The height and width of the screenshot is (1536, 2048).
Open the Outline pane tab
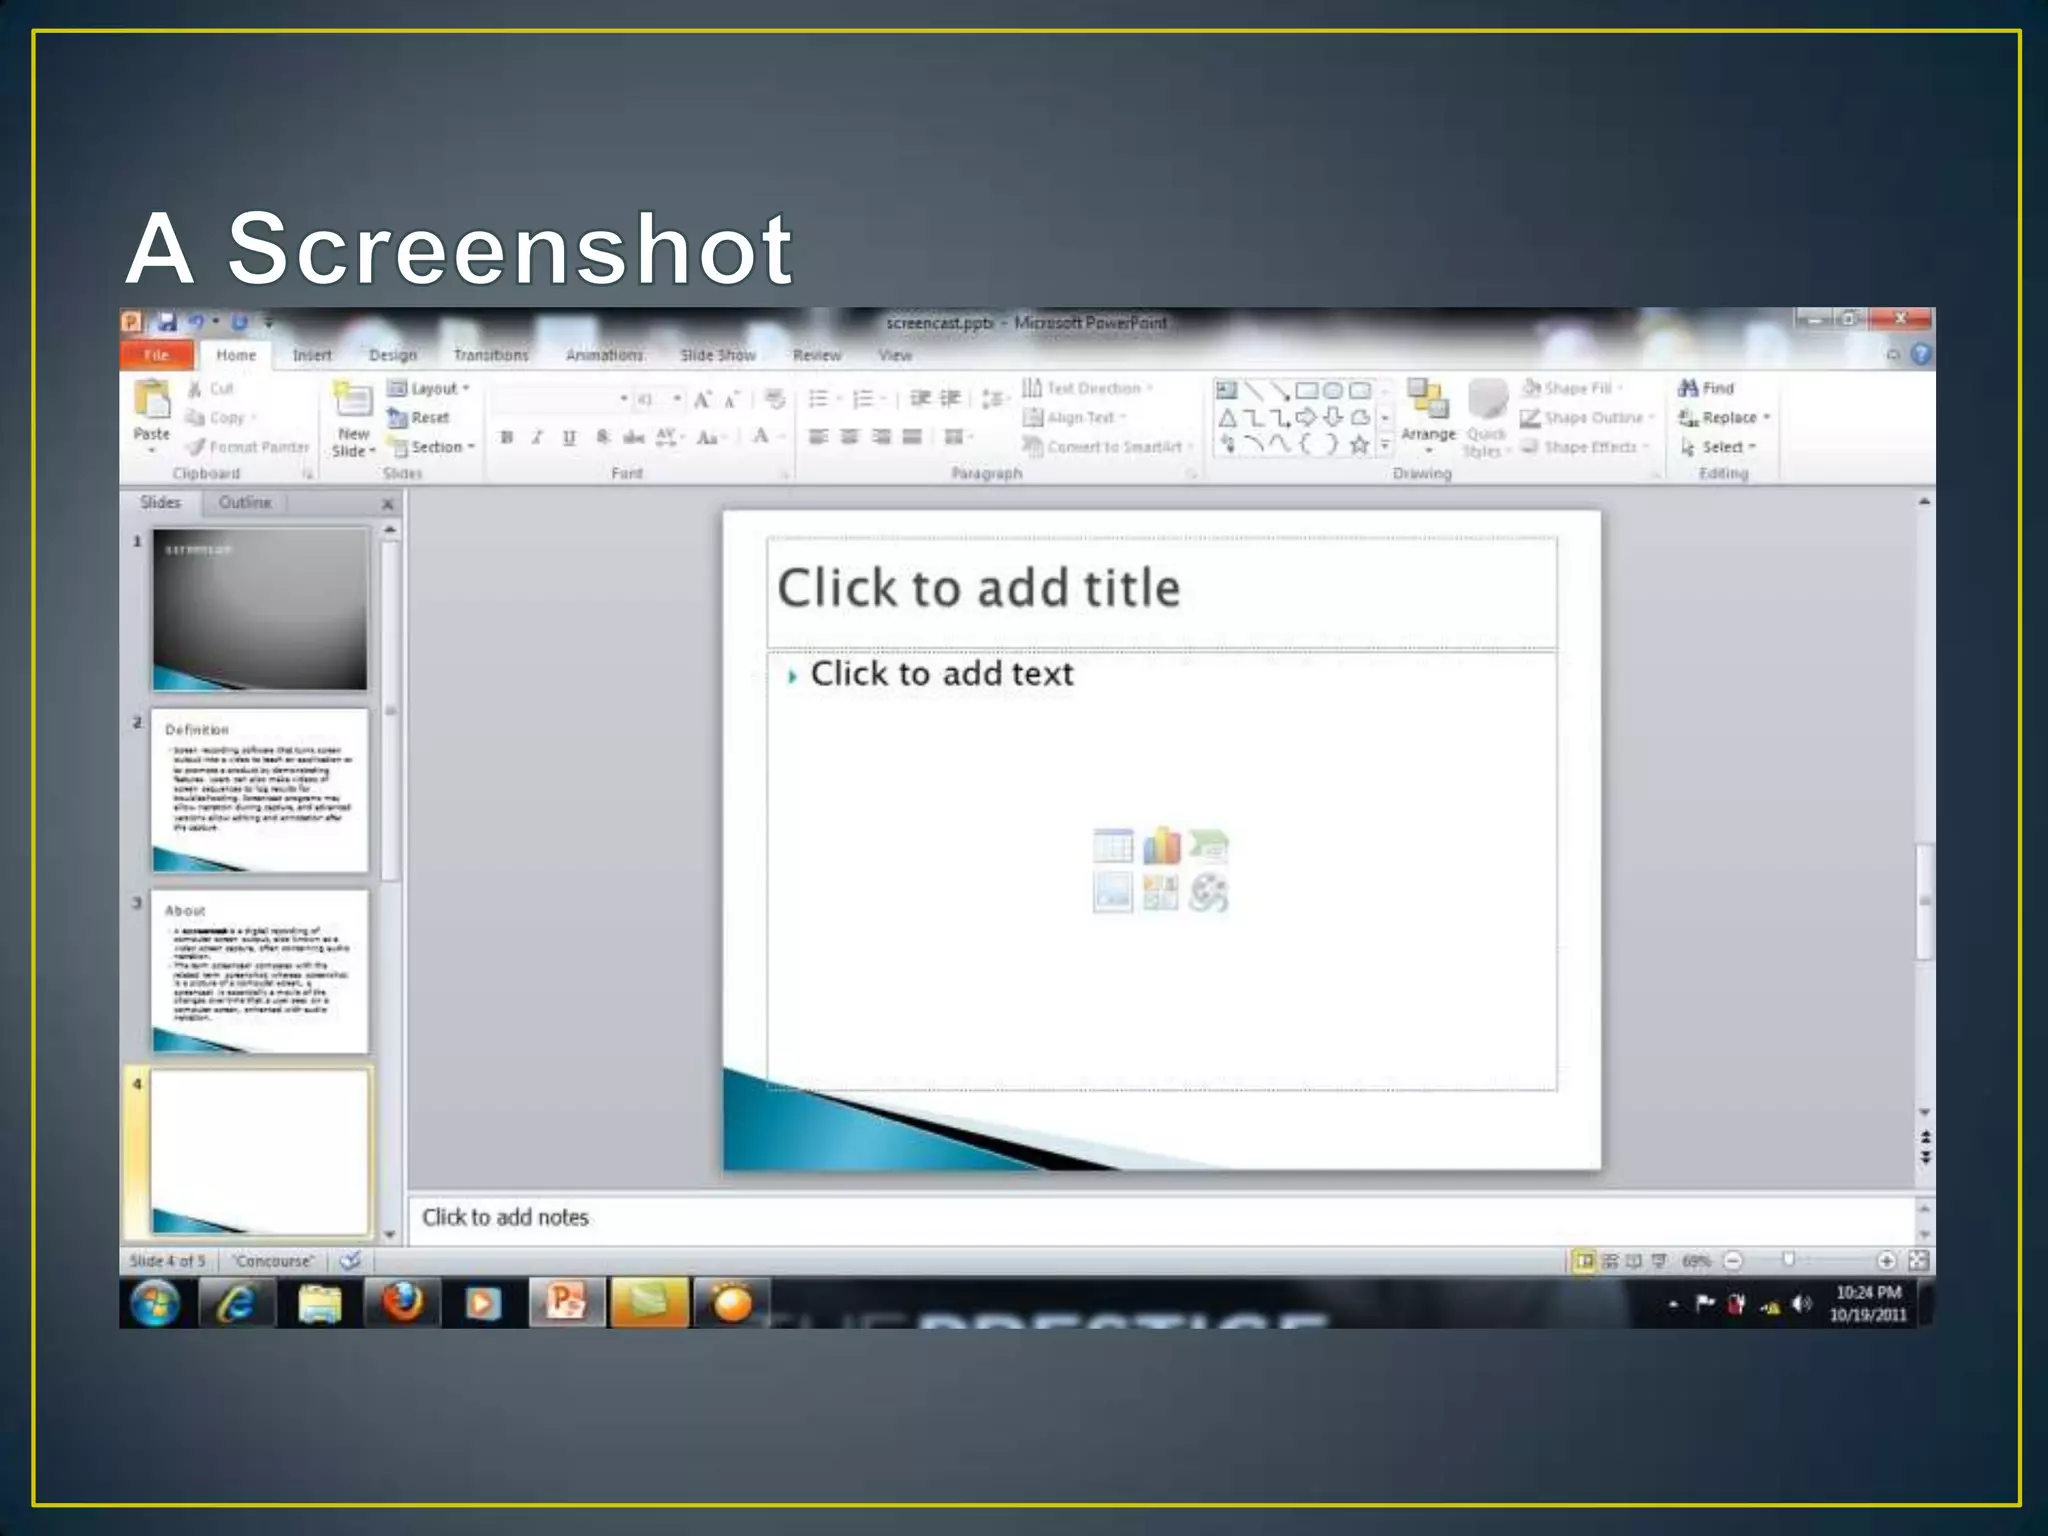(245, 502)
